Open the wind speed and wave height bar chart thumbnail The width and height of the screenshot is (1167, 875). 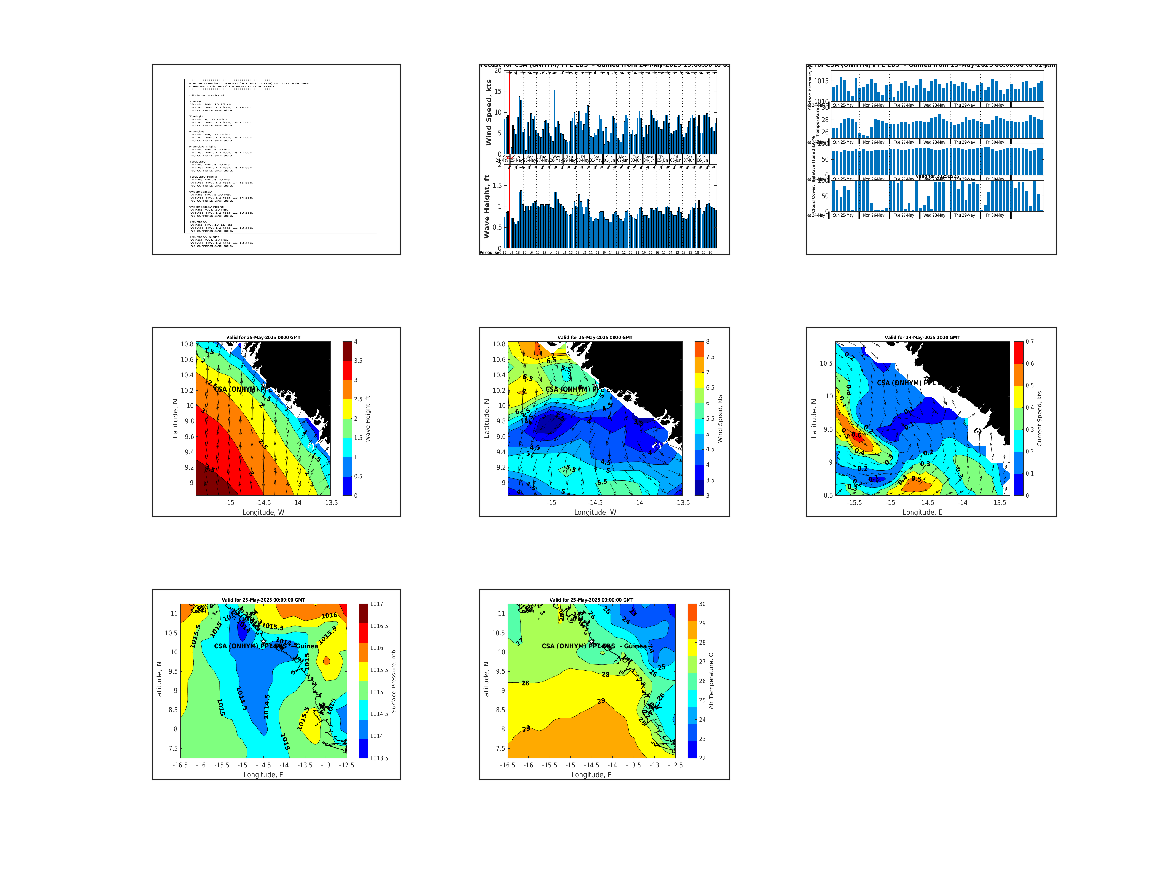tap(604, 159)
